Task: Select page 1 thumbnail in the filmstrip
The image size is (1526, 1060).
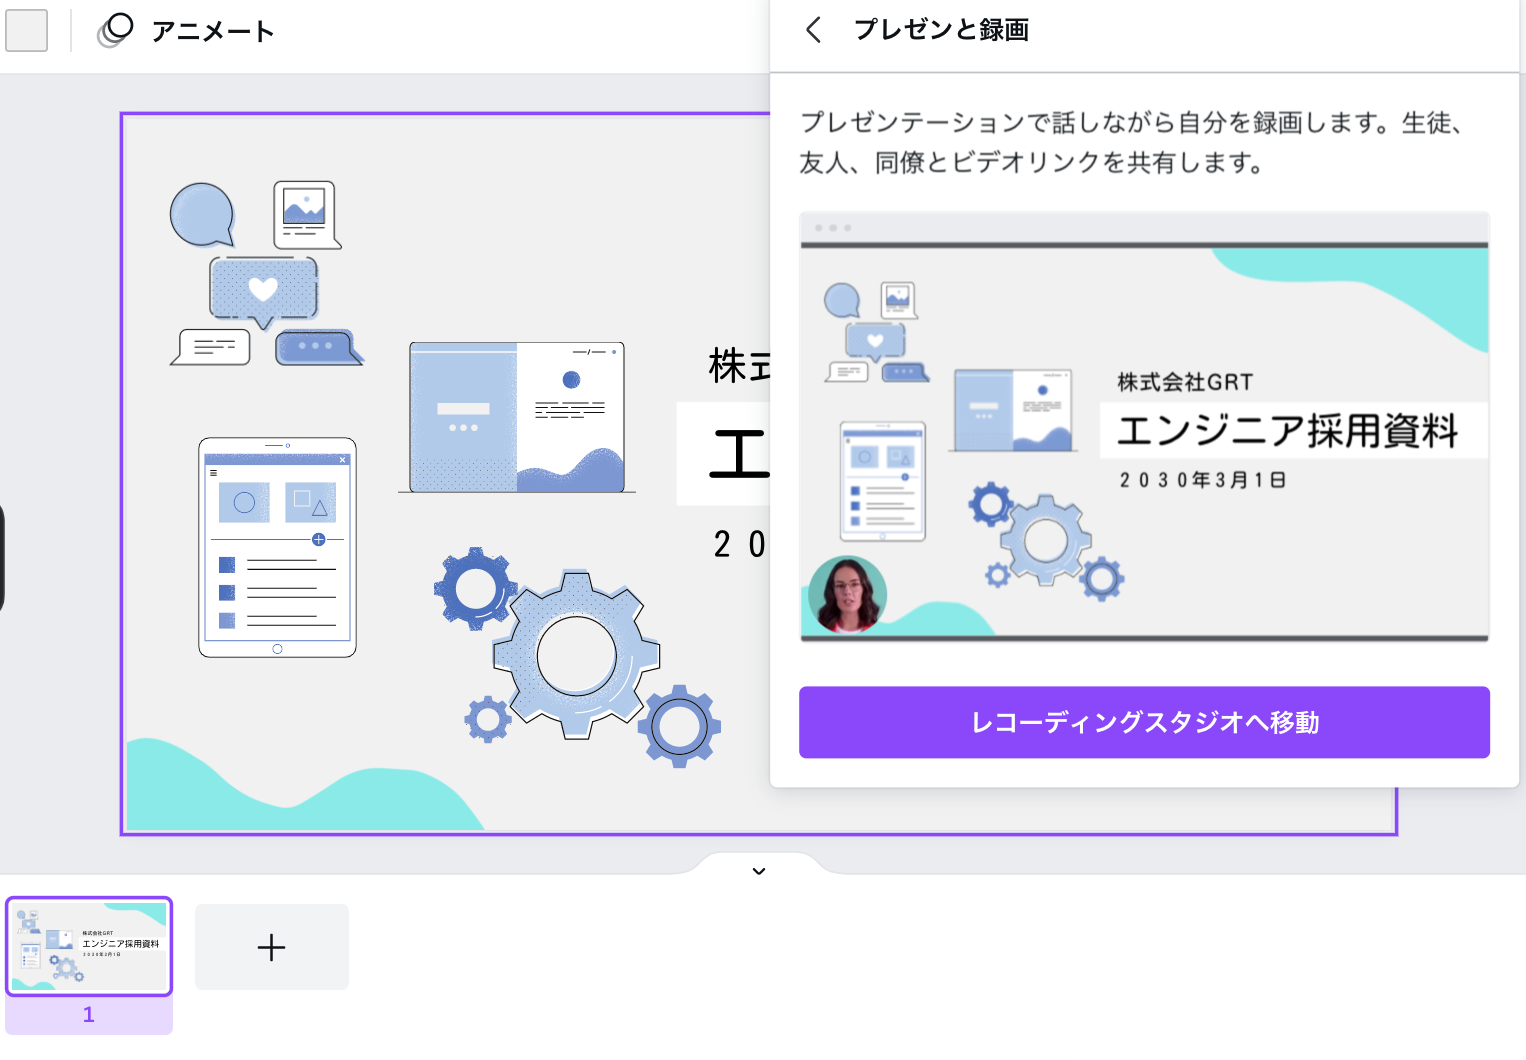Action: pos(89,946)
